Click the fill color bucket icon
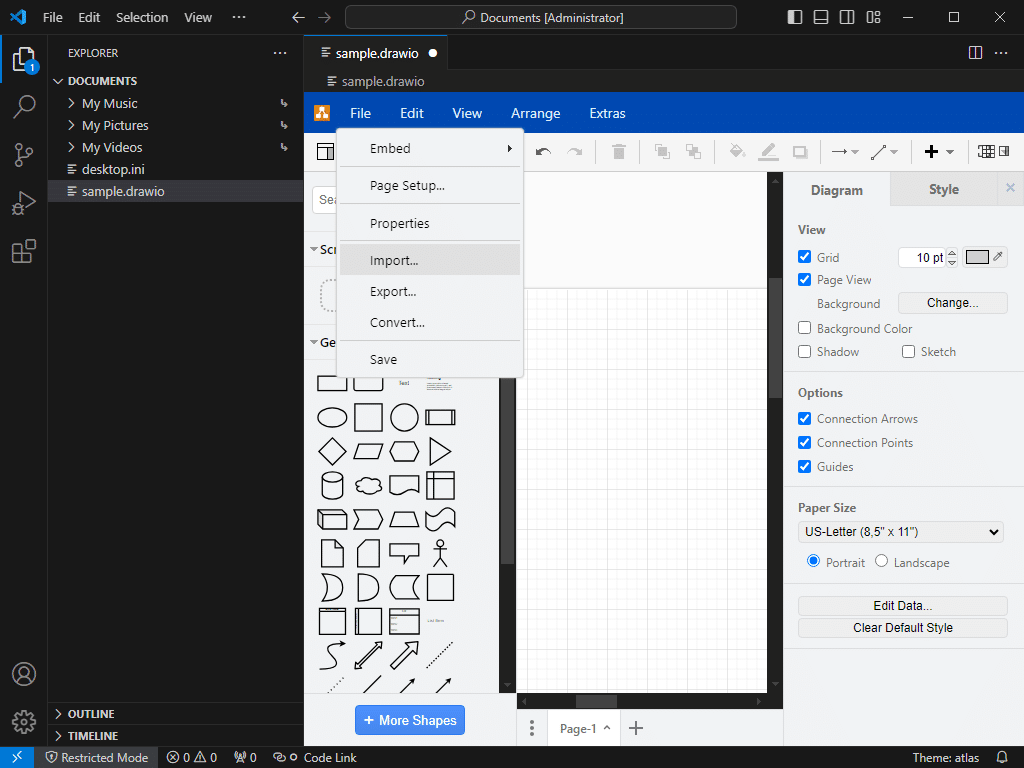1024x768 pixels. 737,152
